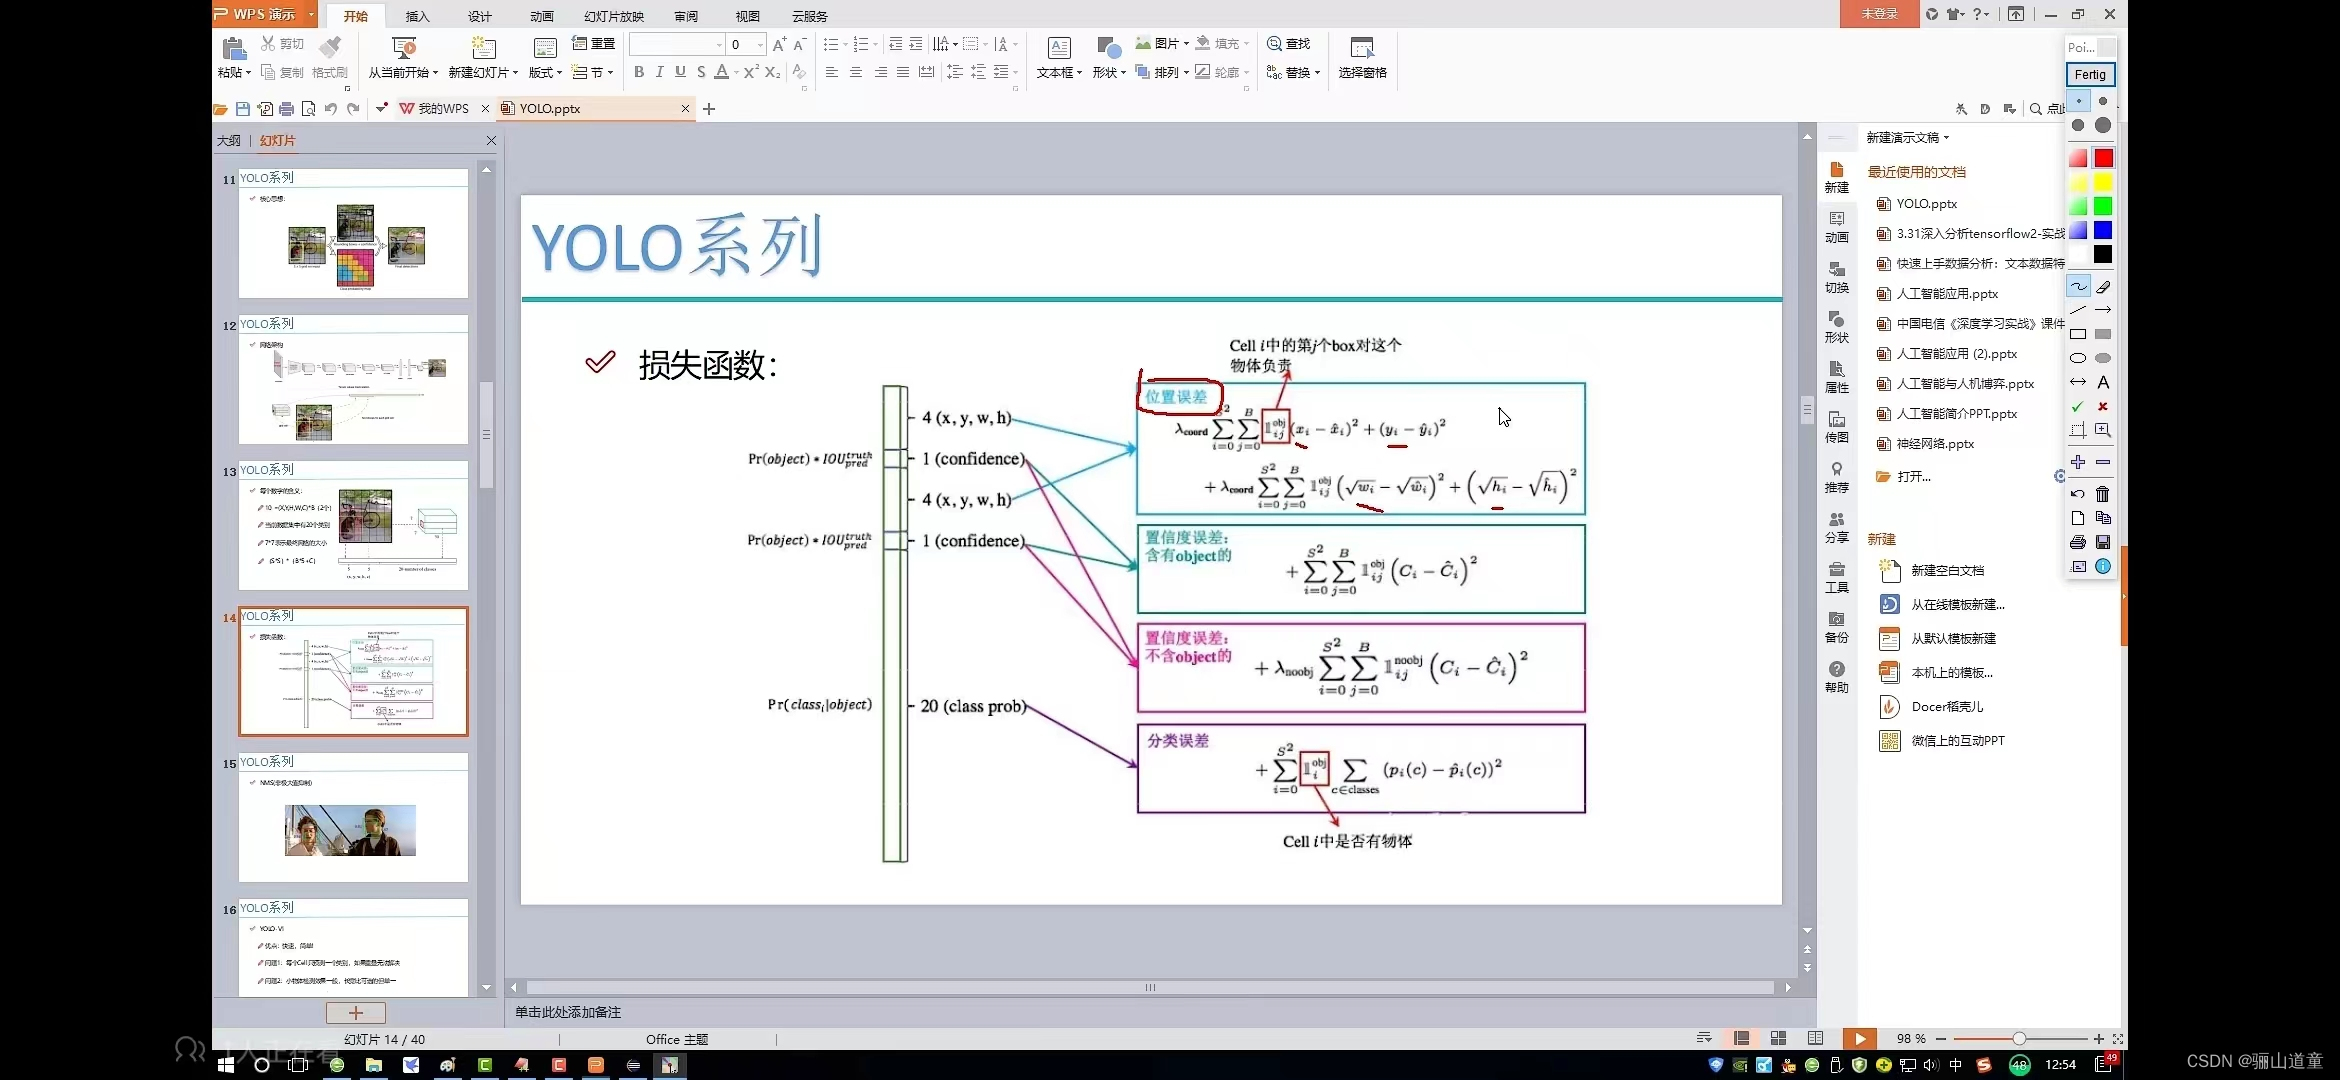Open the 幻灯片放映 ribbon tab
The height and width of the screenshot is (1080, 2340).
tap(613, 16)
